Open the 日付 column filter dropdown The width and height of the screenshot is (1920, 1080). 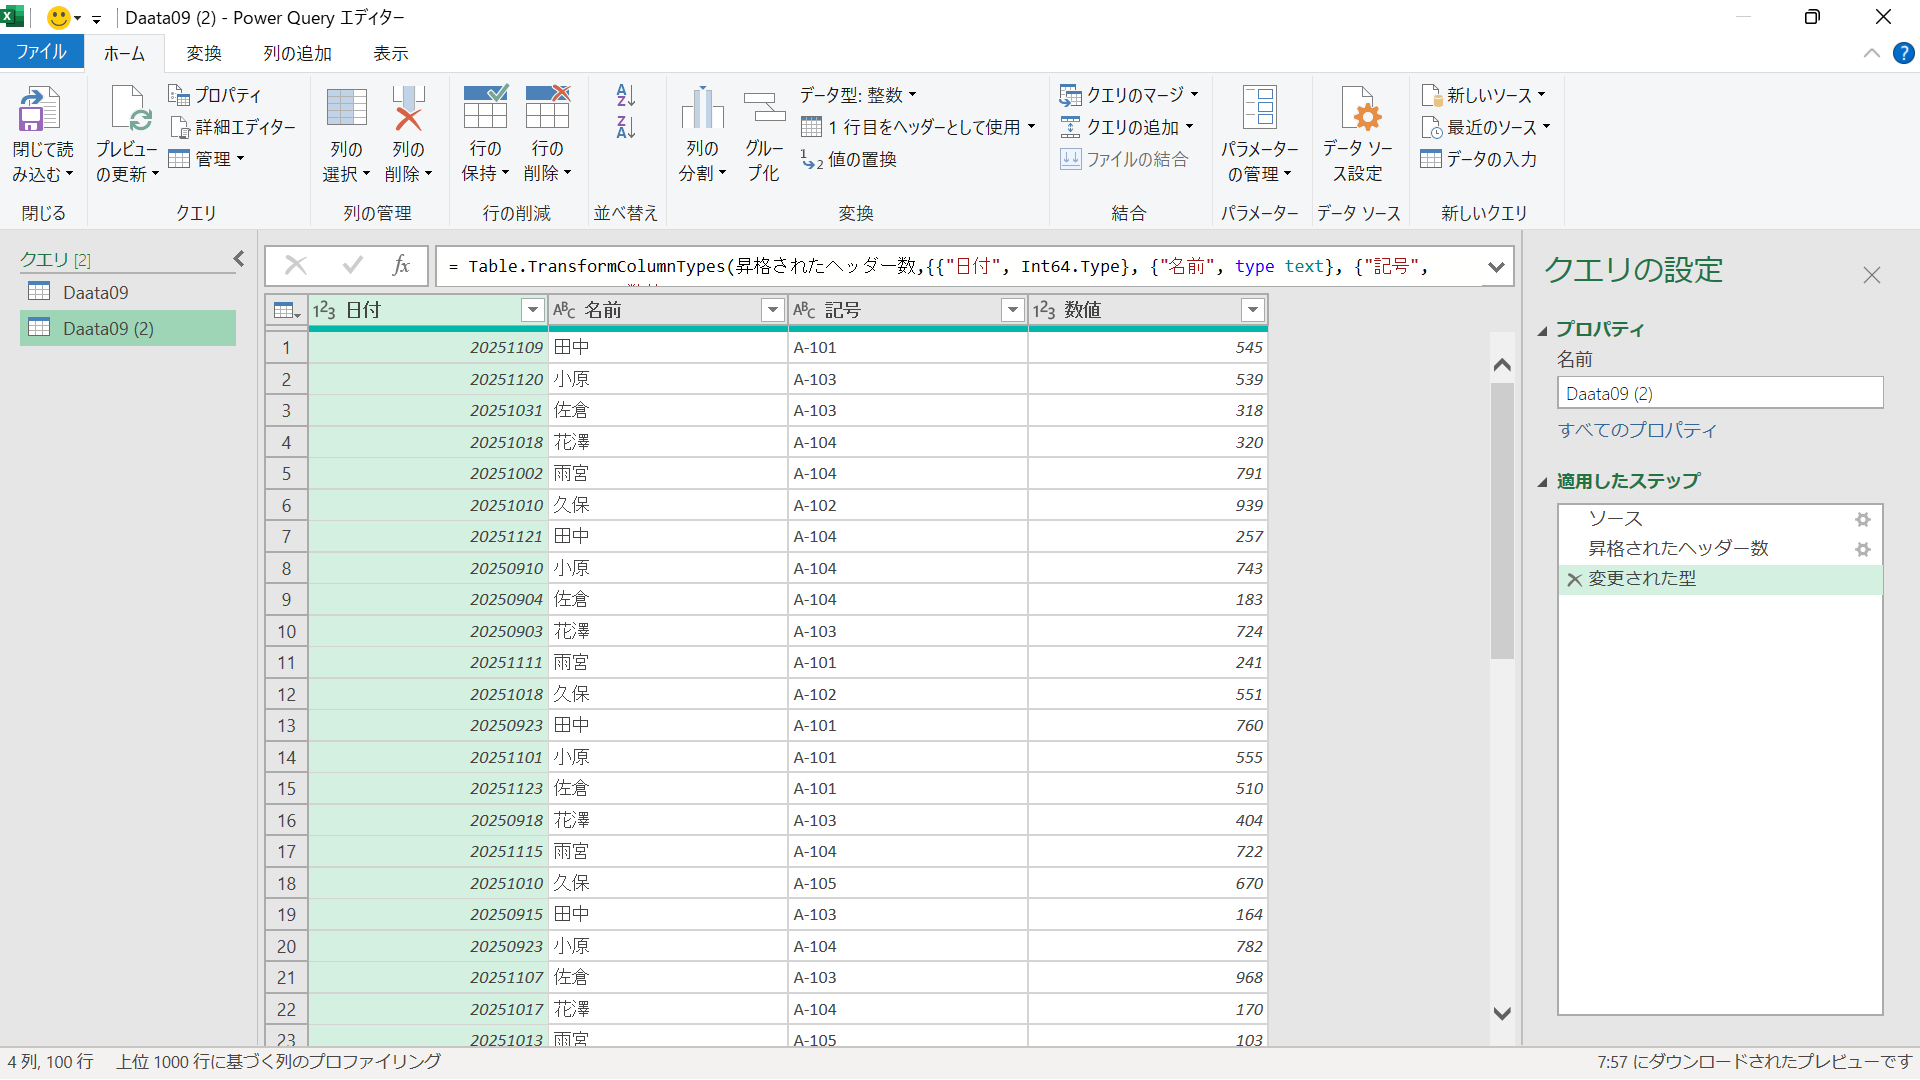pos(532,310)
